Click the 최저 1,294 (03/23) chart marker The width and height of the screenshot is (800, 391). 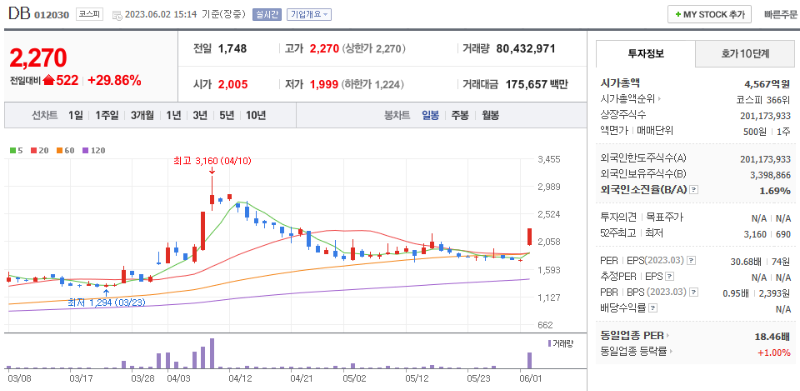(106, 303)
